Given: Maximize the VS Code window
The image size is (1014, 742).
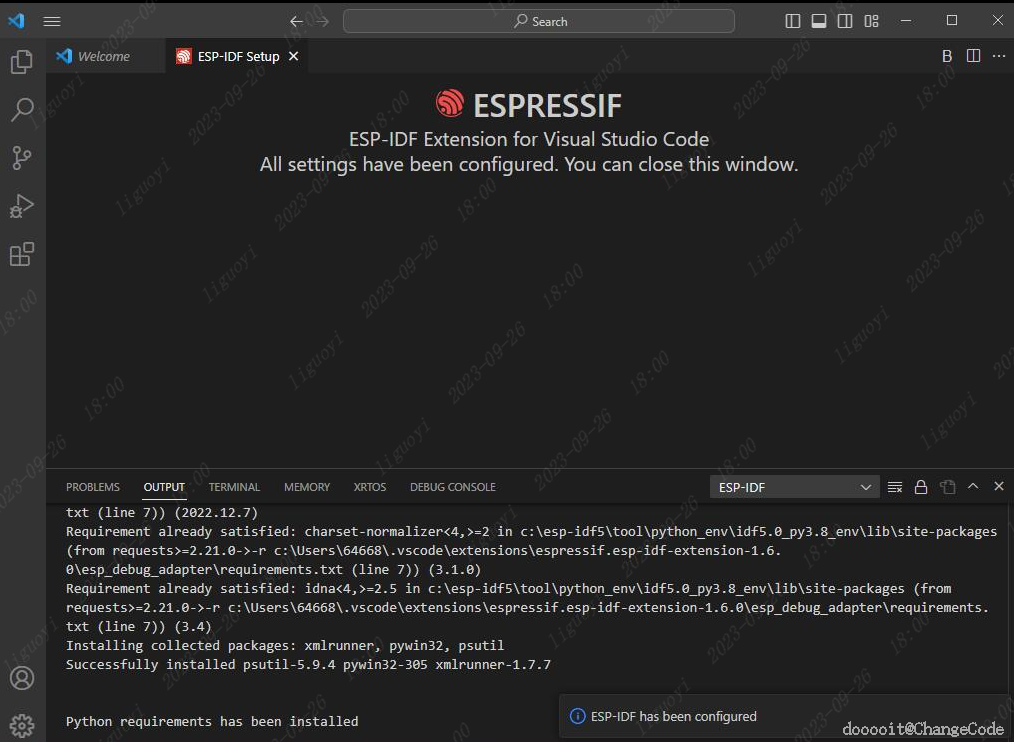Looking at the screenshot, I should click(952, 21).
